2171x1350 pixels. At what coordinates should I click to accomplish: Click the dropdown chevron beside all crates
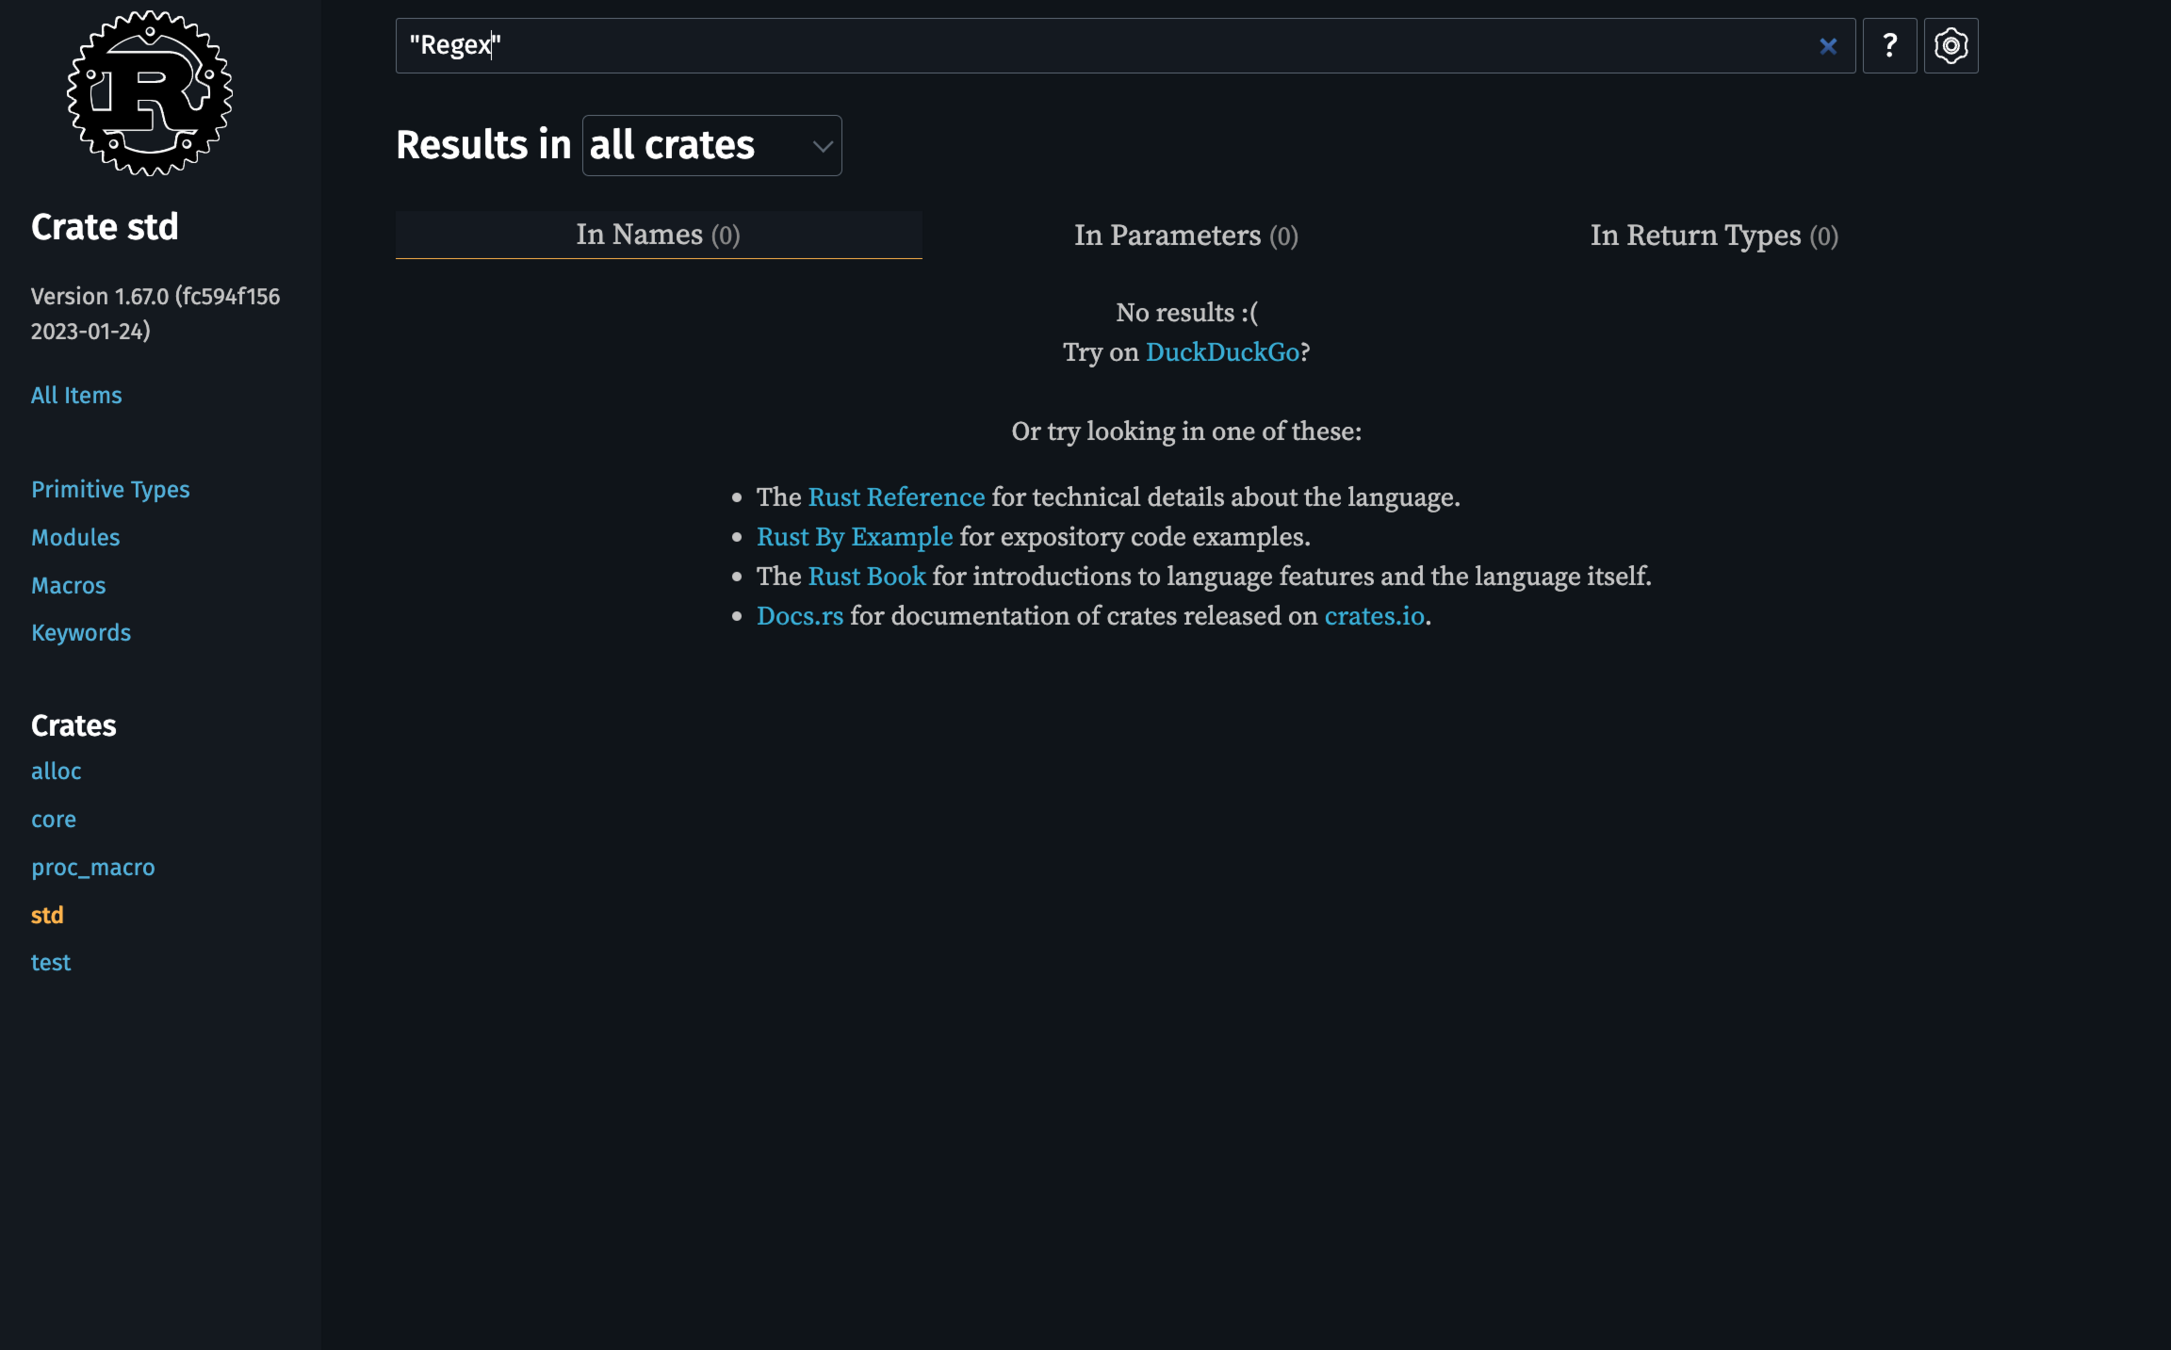822,147
